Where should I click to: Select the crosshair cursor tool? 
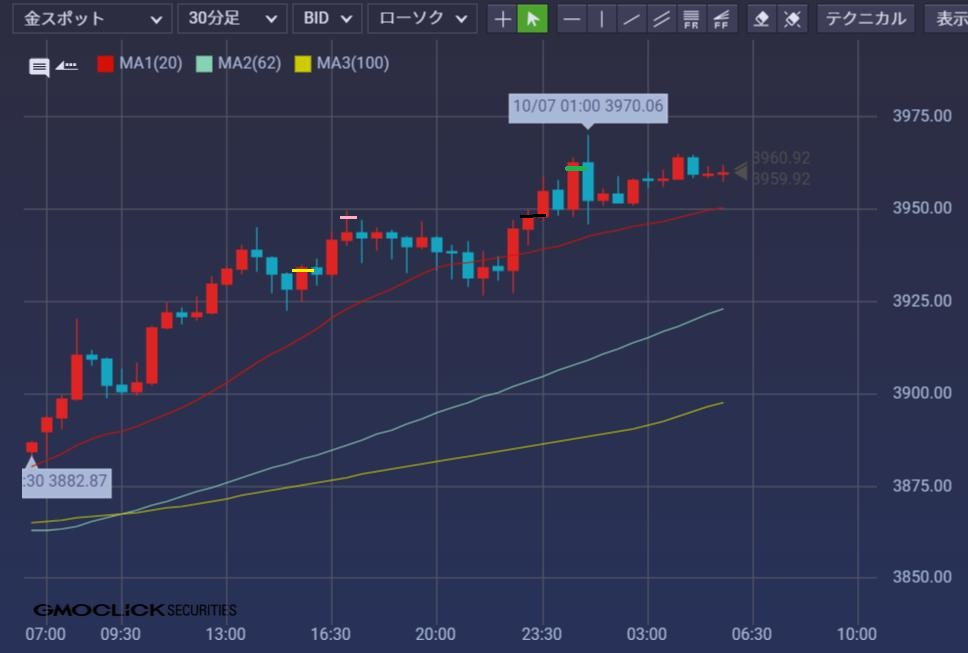pos(503,18)
